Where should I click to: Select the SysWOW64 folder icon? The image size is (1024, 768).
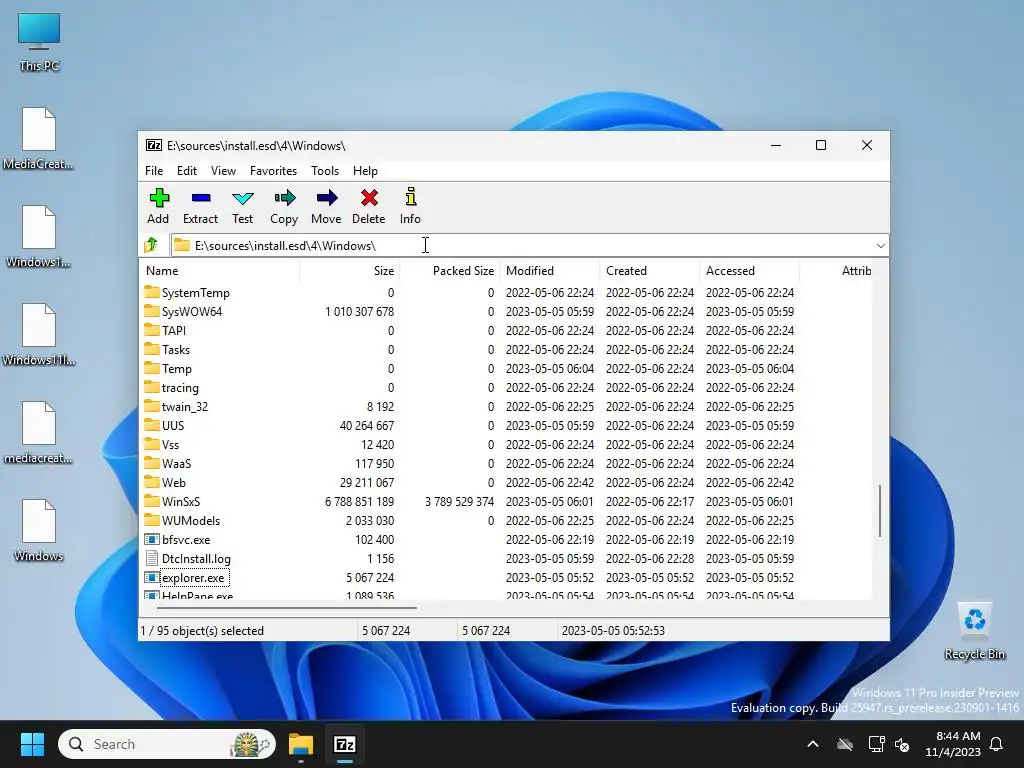(152, 311)
